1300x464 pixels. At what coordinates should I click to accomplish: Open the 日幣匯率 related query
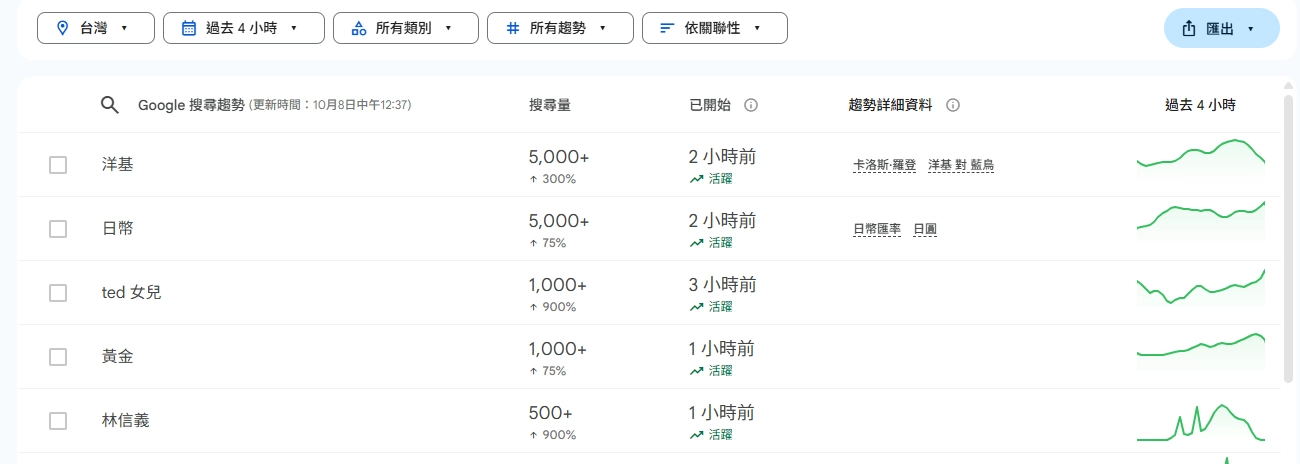tap(877, 229)
